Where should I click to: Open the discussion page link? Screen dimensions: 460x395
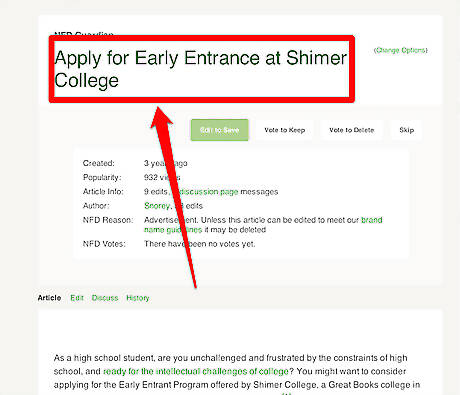(x=208, y=192)
